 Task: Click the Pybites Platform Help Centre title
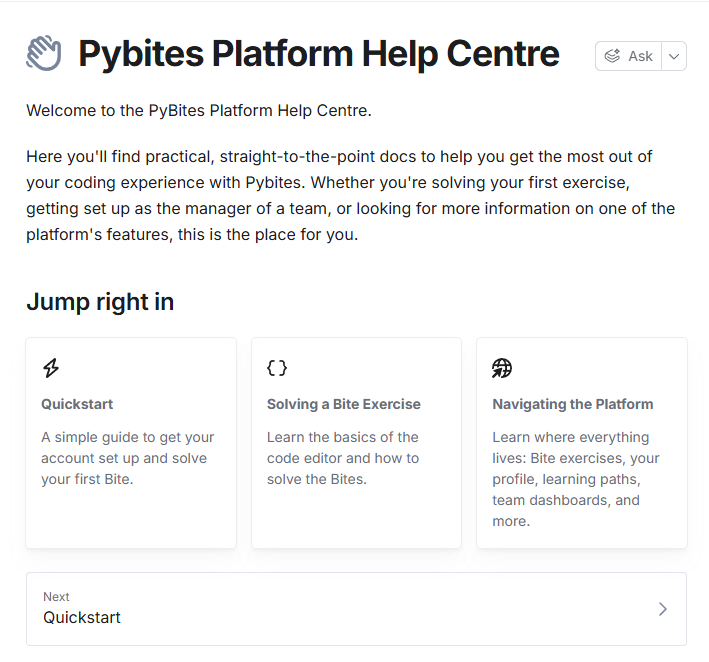click(x=319, y=54)
